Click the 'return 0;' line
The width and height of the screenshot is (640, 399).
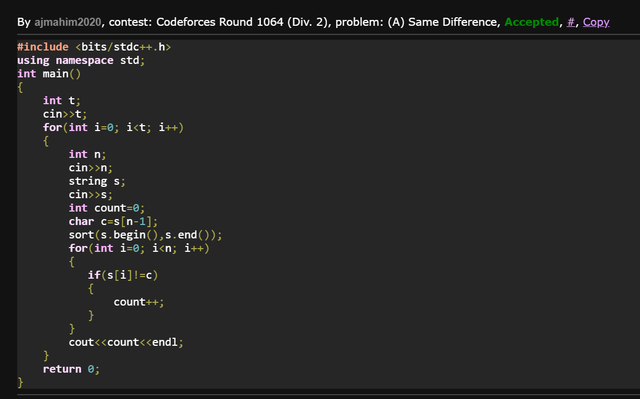pyautogui.click(x=71, y=369)
